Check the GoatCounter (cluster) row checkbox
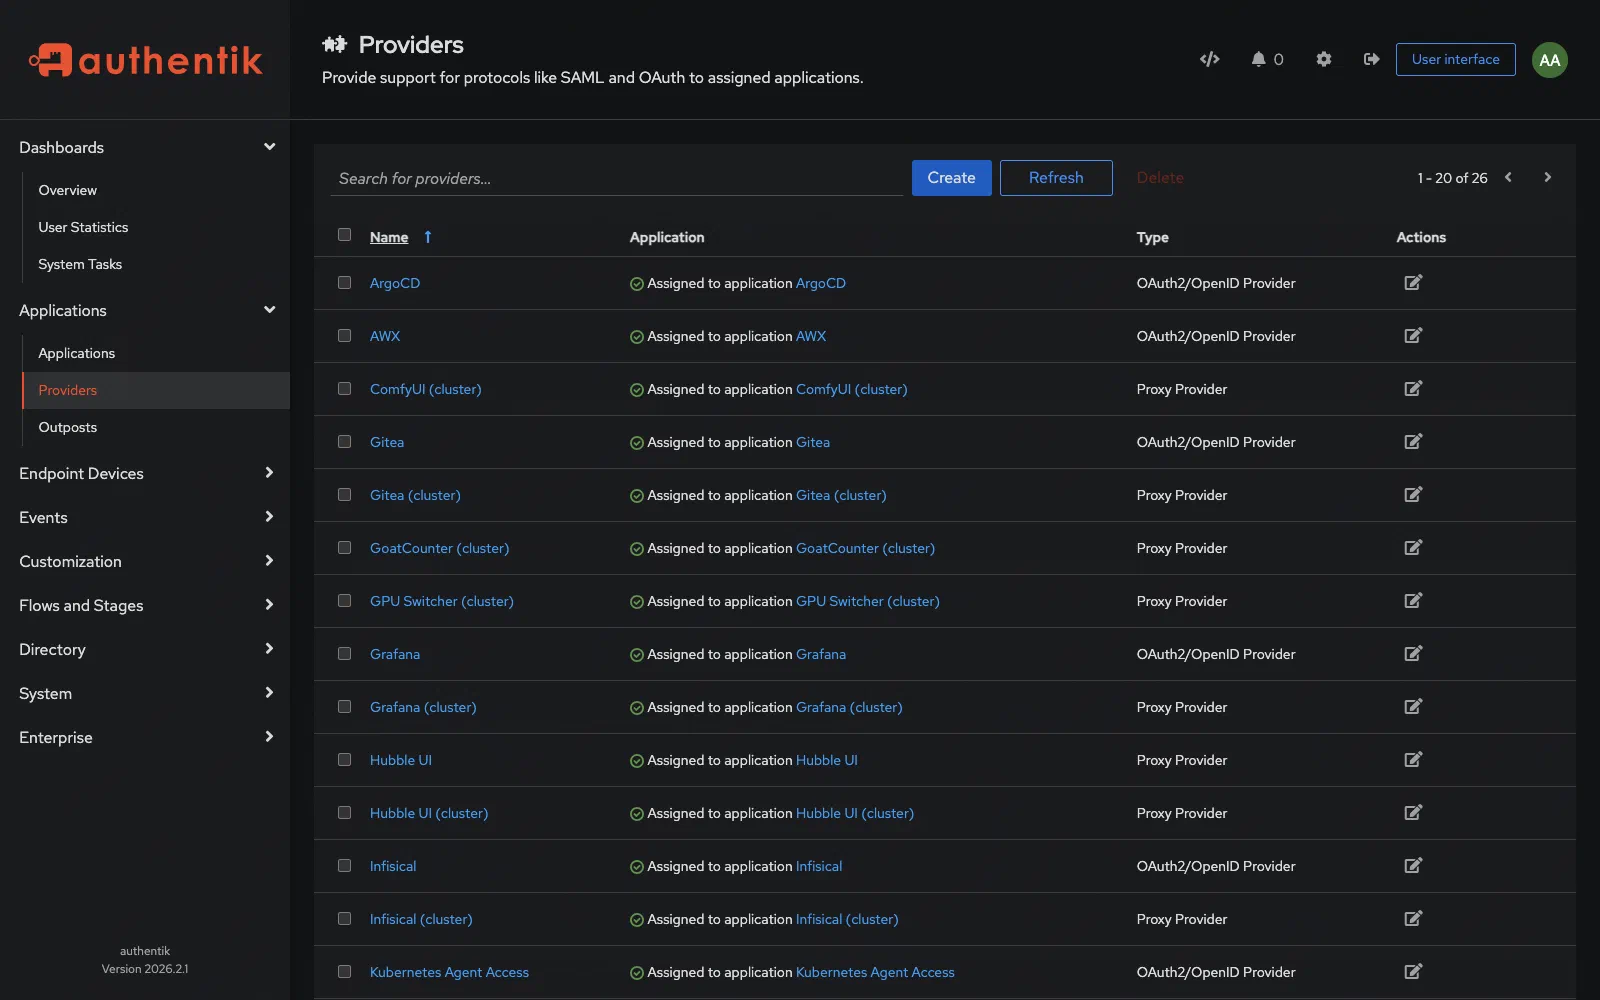This screenshot has height=1000, width=1600. 345,548
